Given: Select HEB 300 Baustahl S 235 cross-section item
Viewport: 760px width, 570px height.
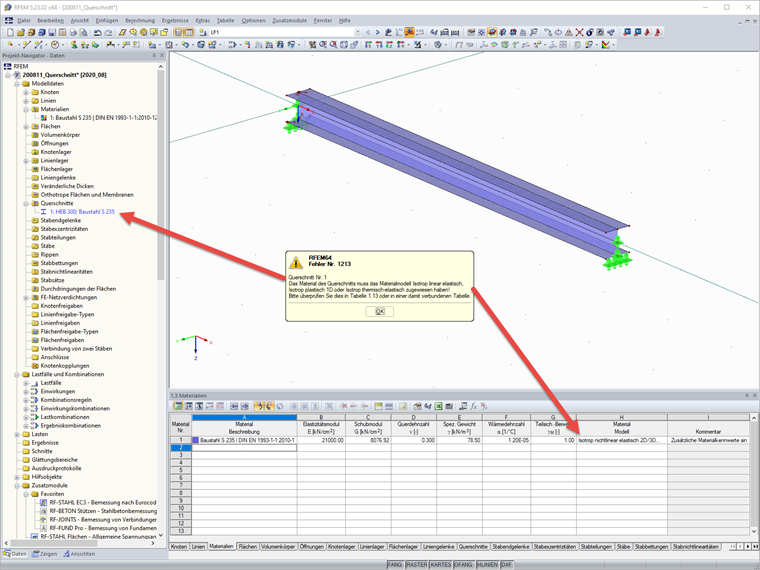Looking at the screenshot, I should [x=82, y=212].
